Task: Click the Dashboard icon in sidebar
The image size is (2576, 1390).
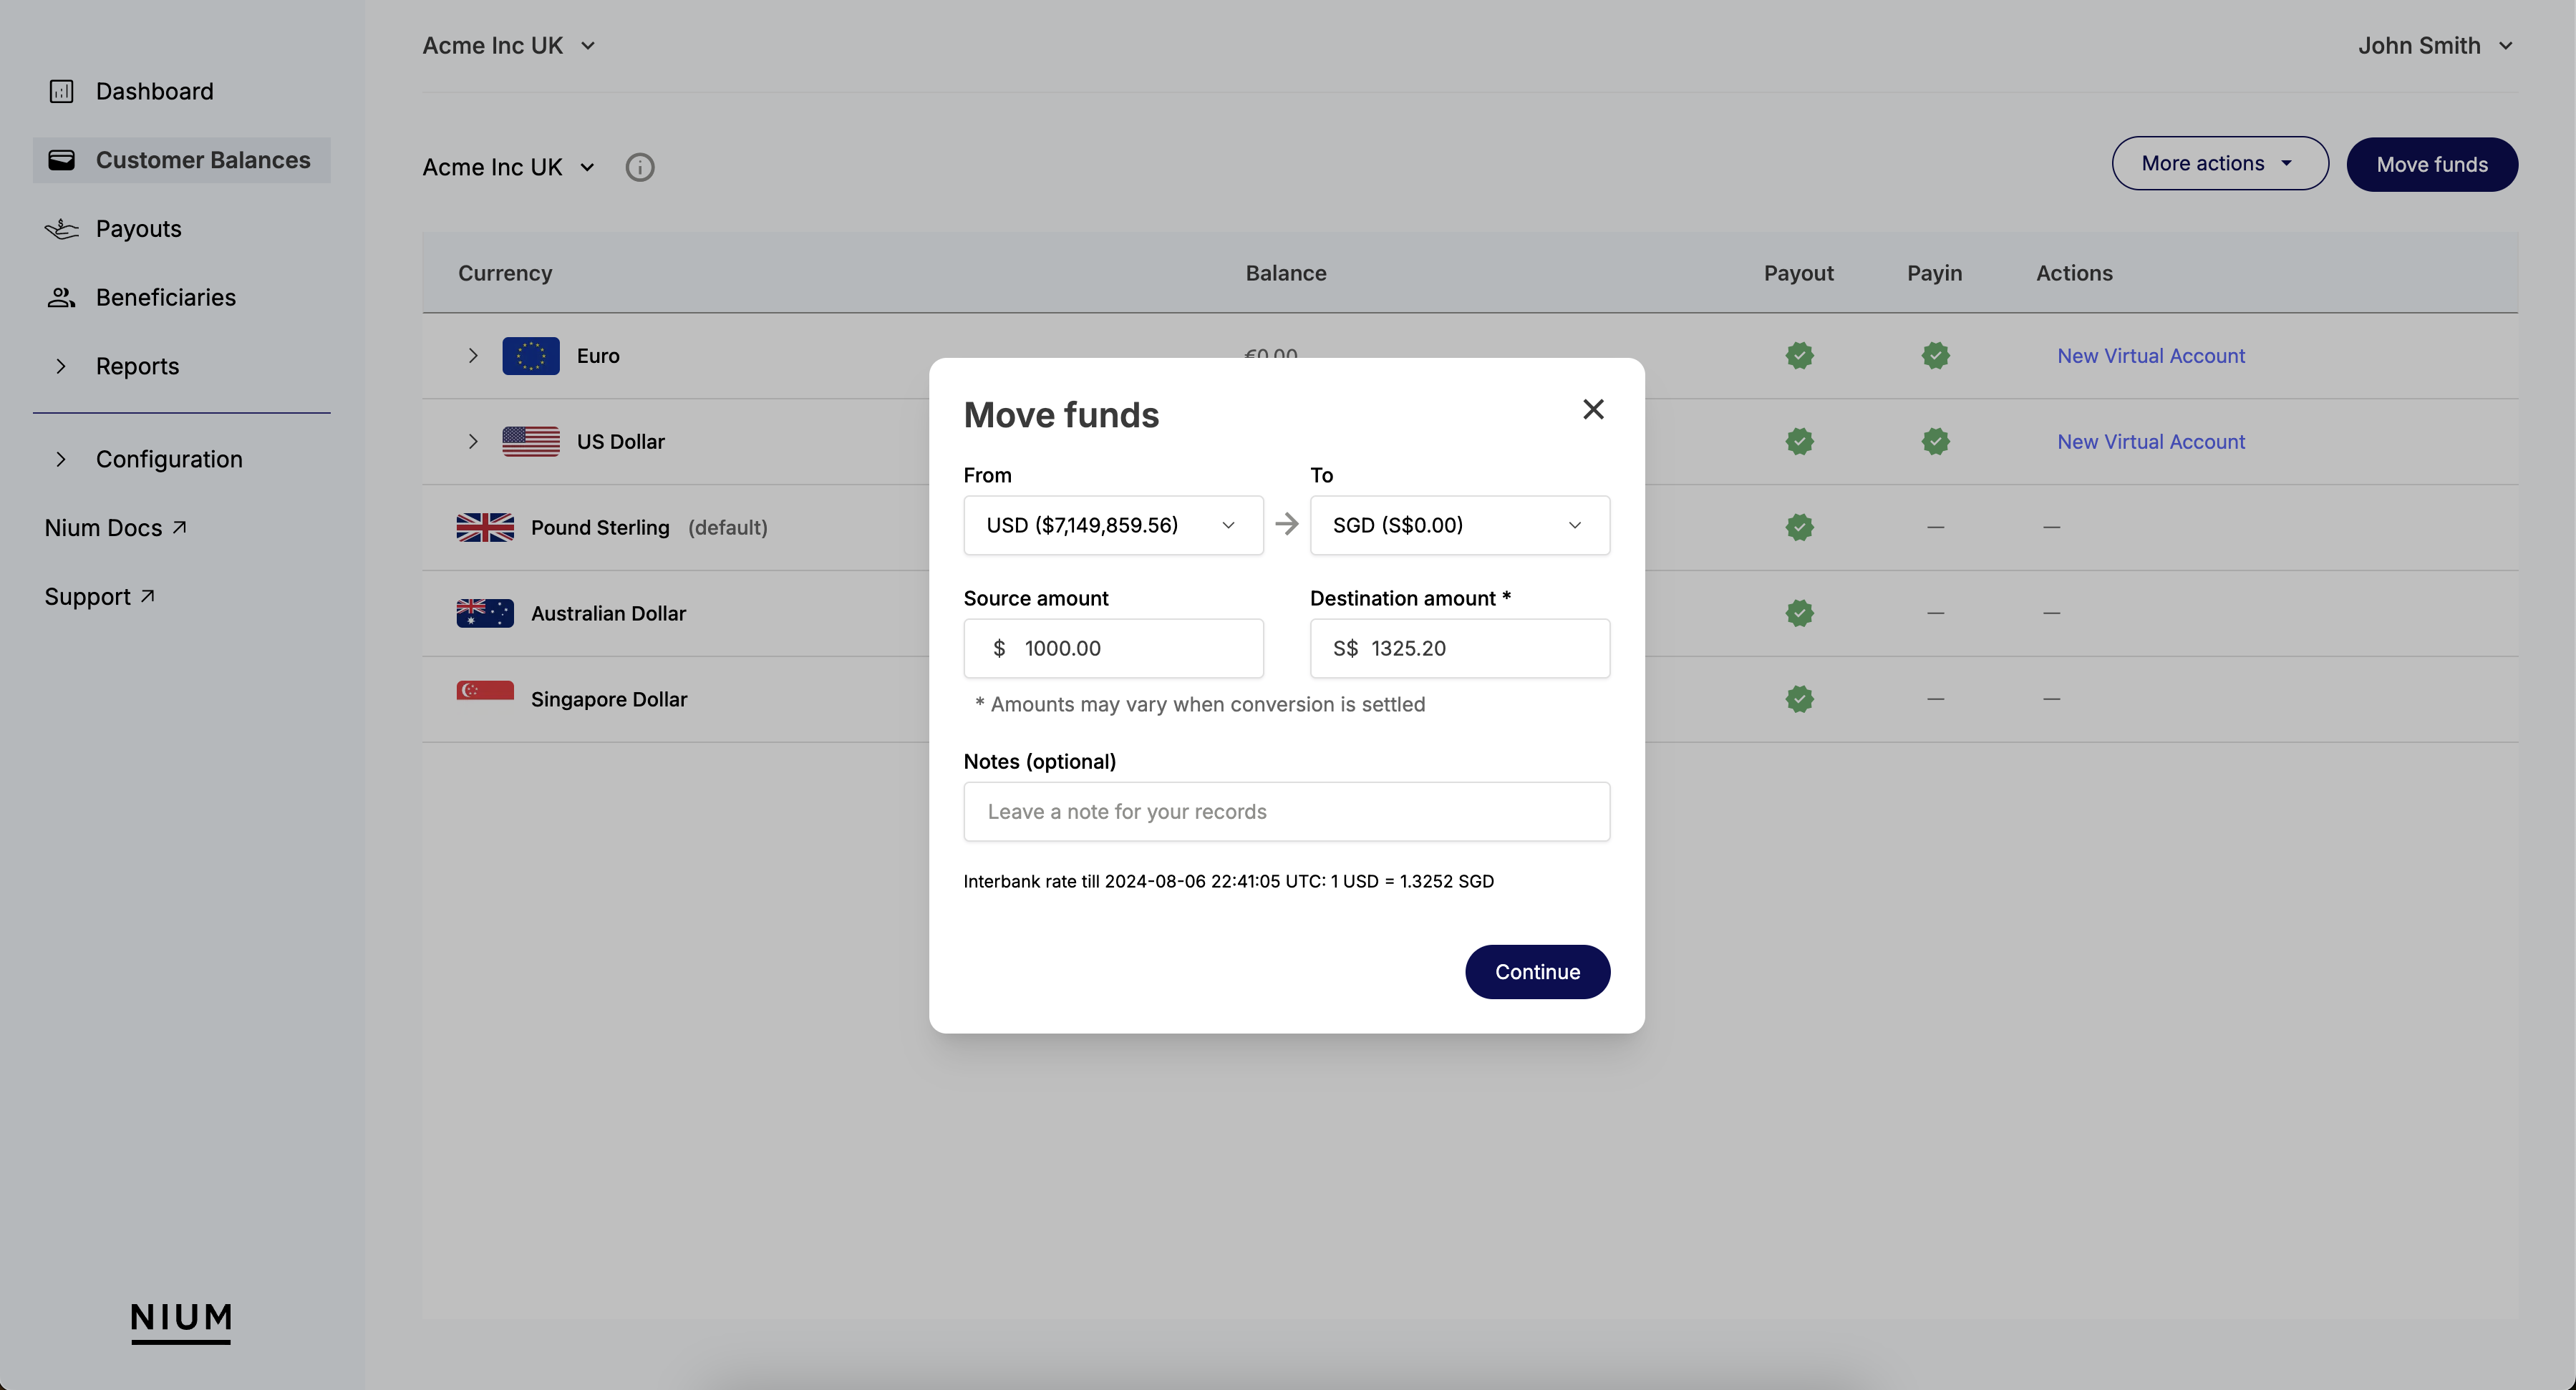Action: [x=61, y=91]
